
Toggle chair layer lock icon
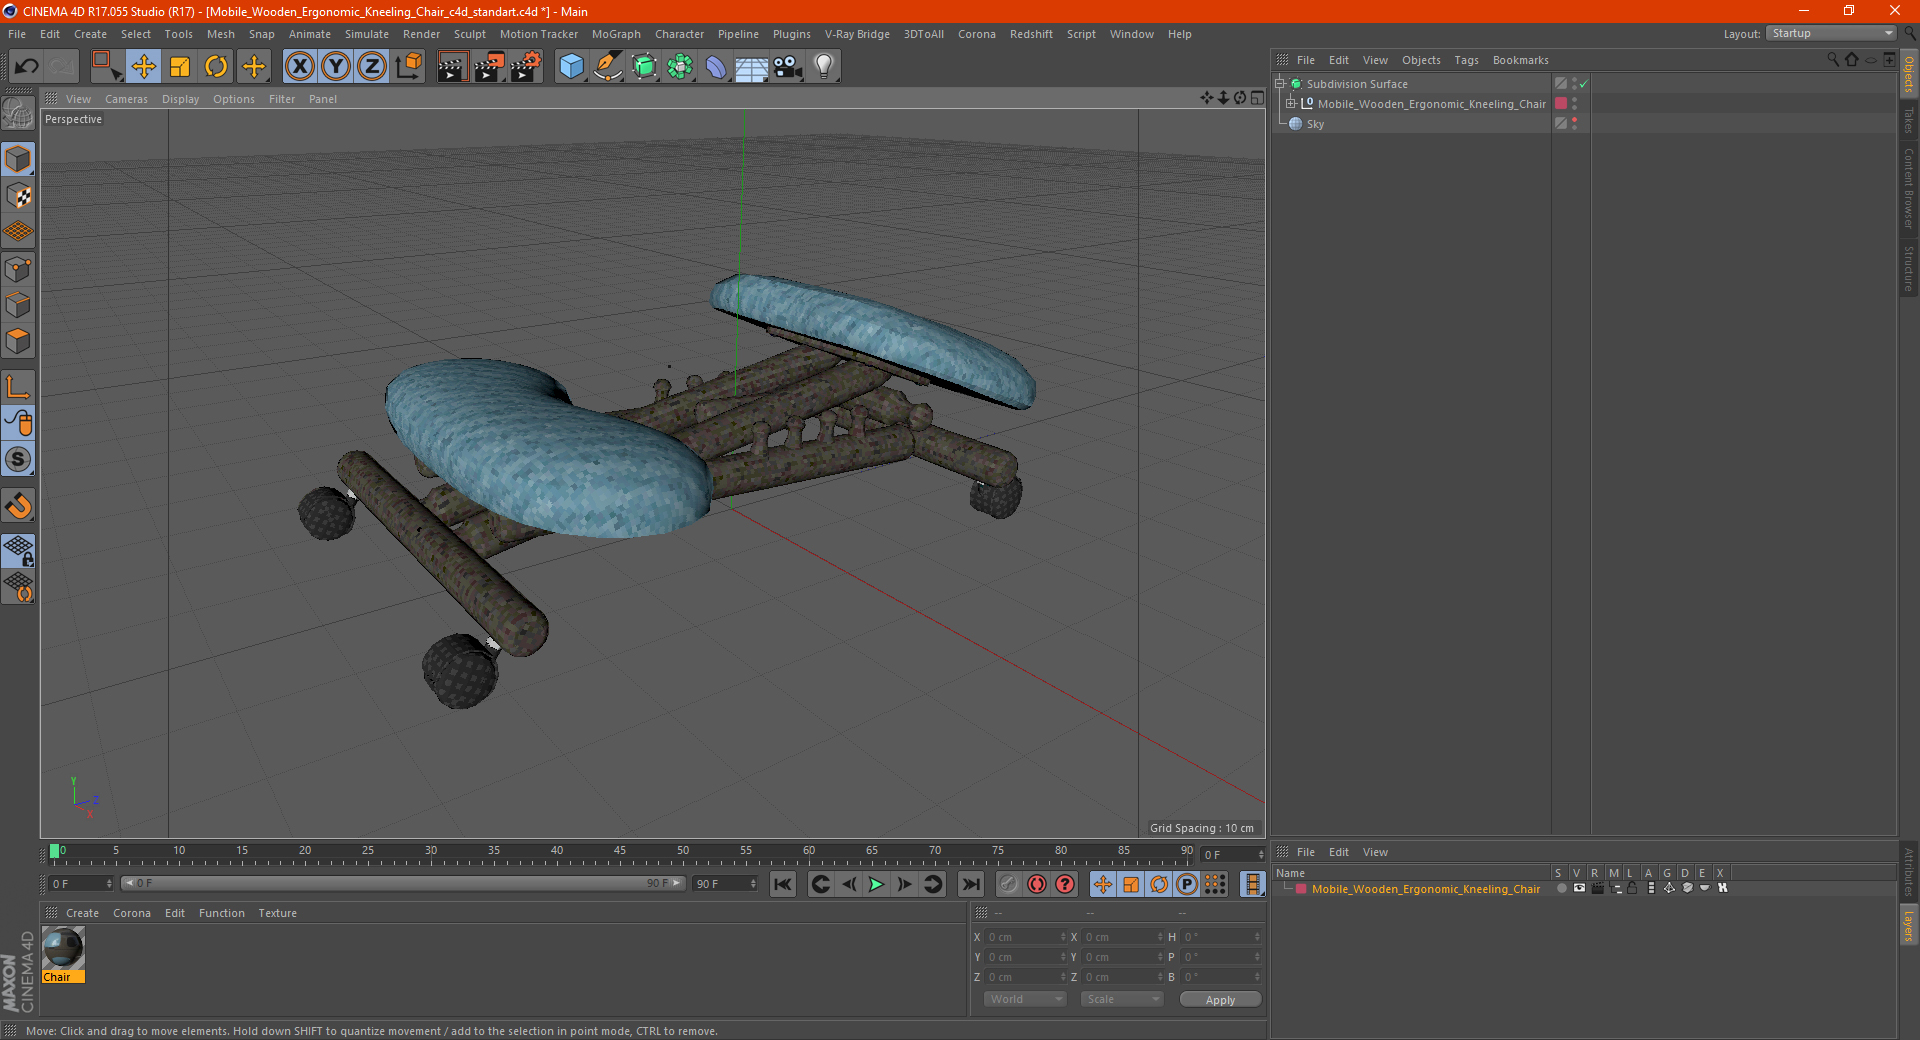[x=1633, y=888]
